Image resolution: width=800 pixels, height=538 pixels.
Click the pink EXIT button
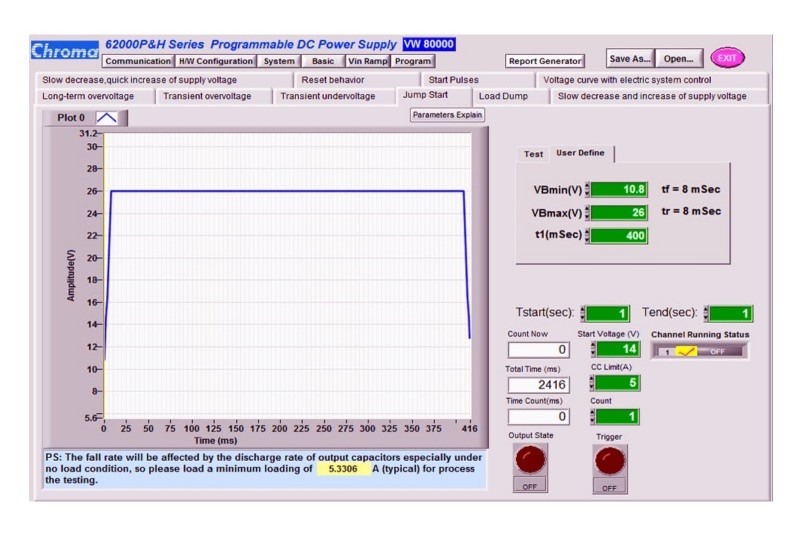click(x=727, y=58)
